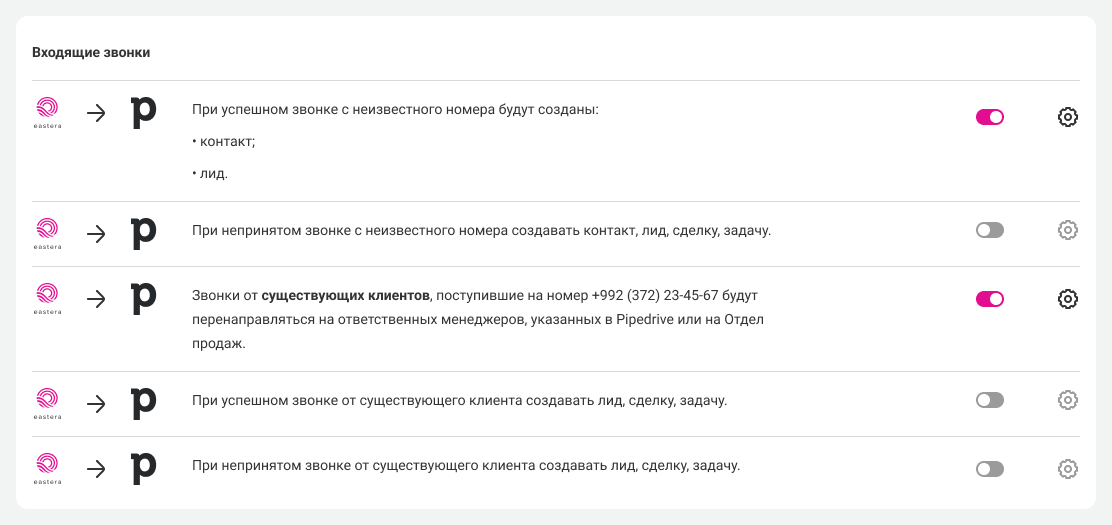Disable the successful unknown-number call rule toggle
The height and width of the screenshot is (525, 1112).
click(989, 117)
